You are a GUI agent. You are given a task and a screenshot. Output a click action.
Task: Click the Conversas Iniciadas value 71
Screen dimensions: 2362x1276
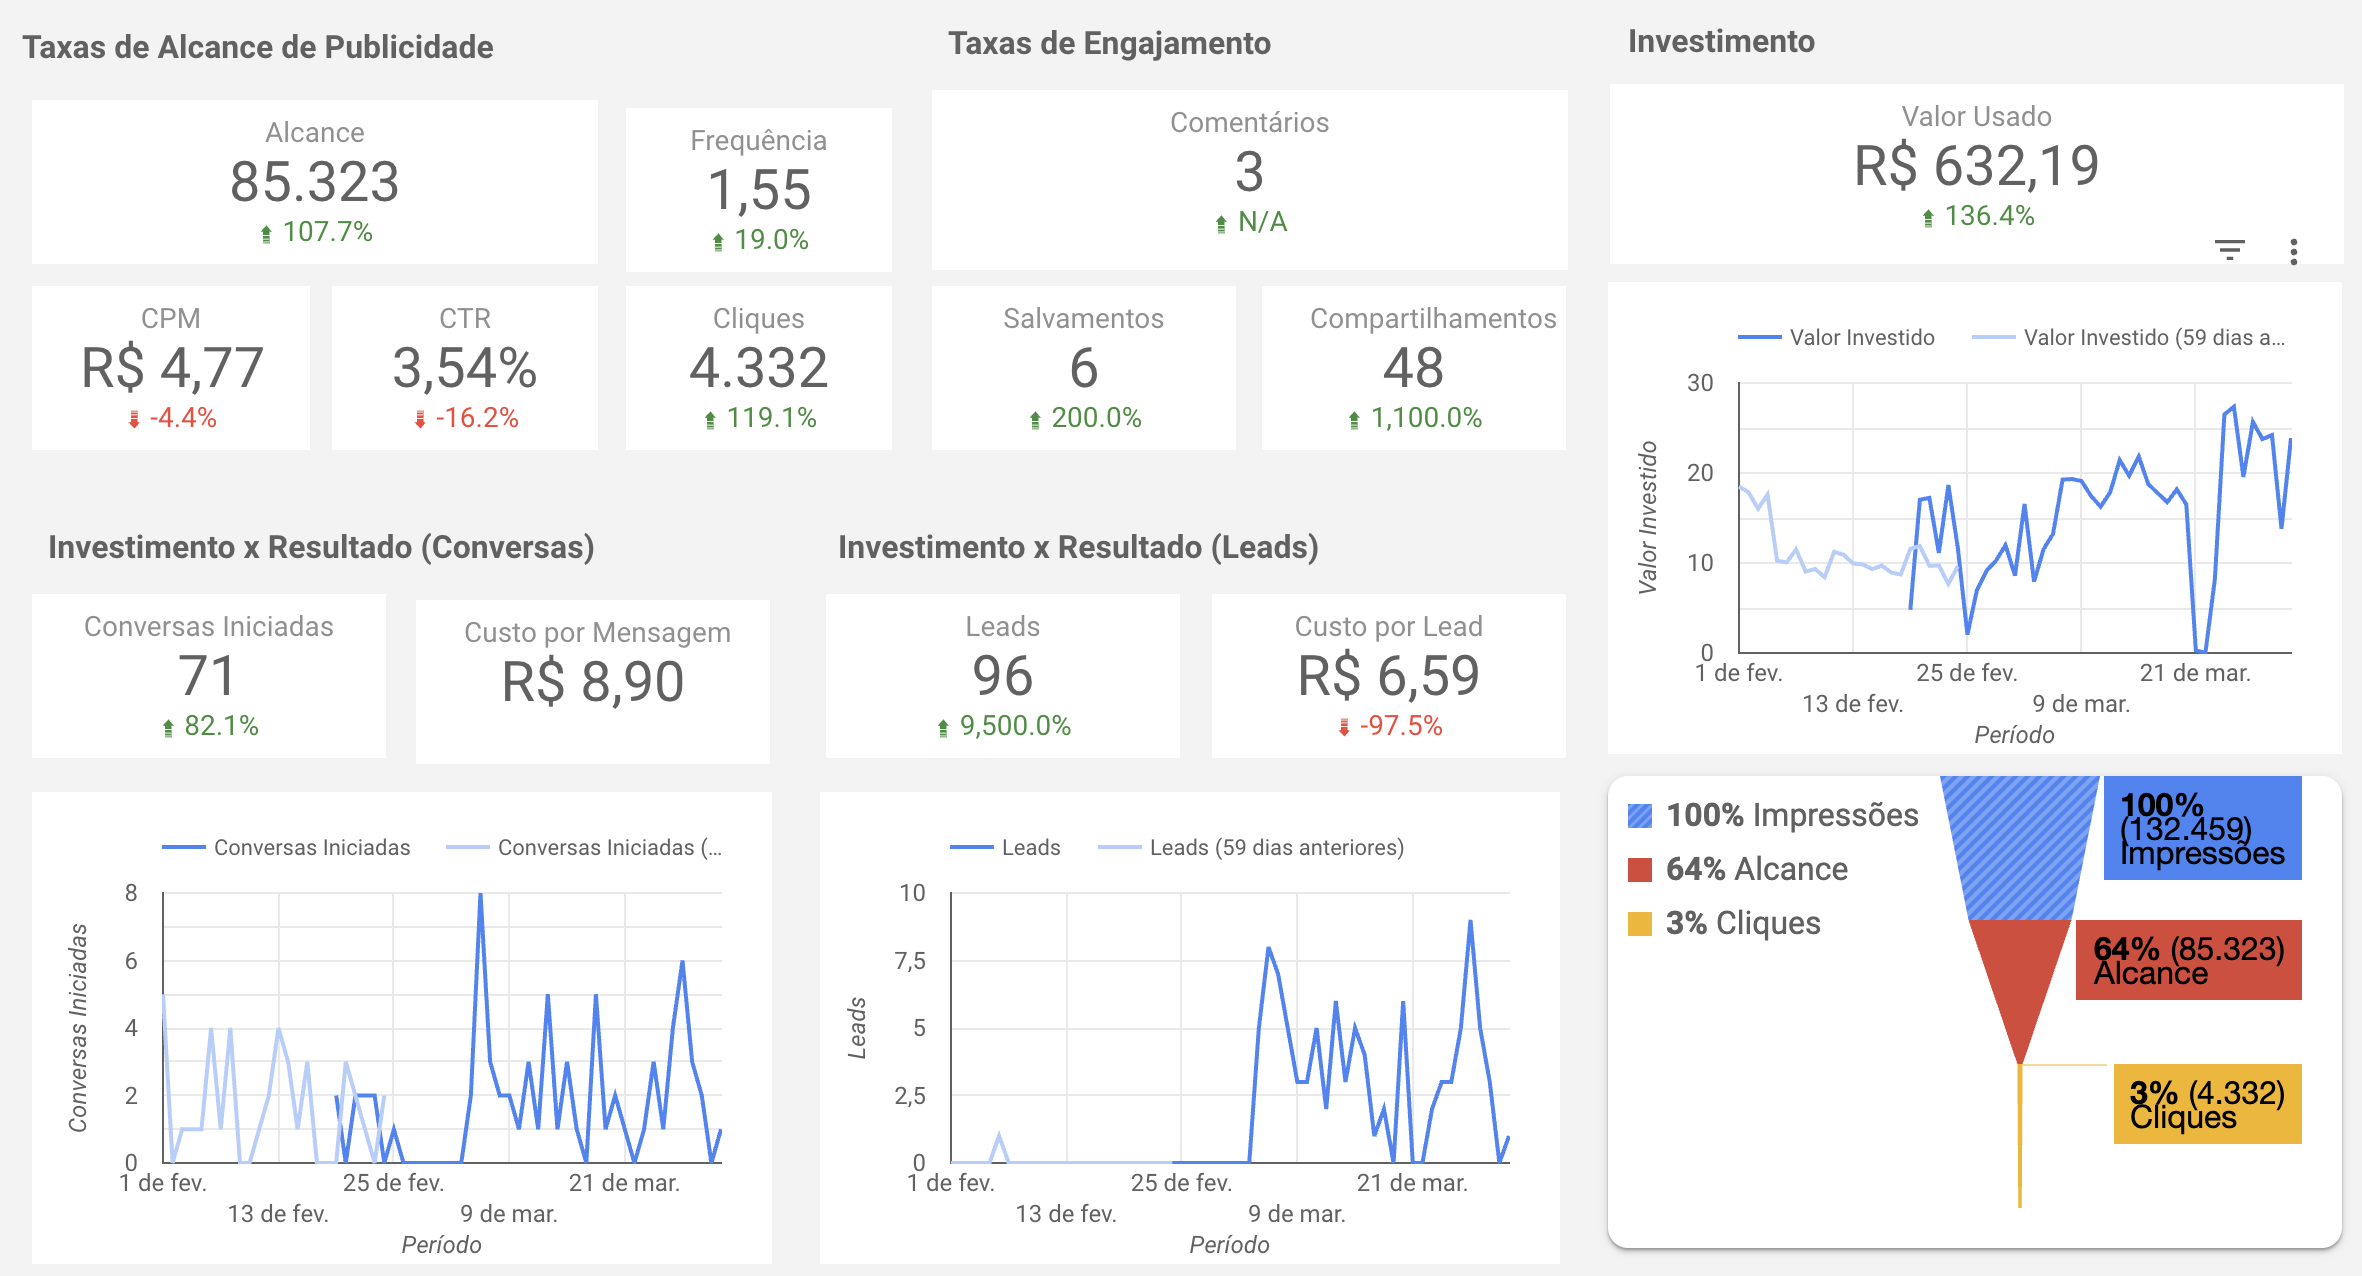[208, 676]
